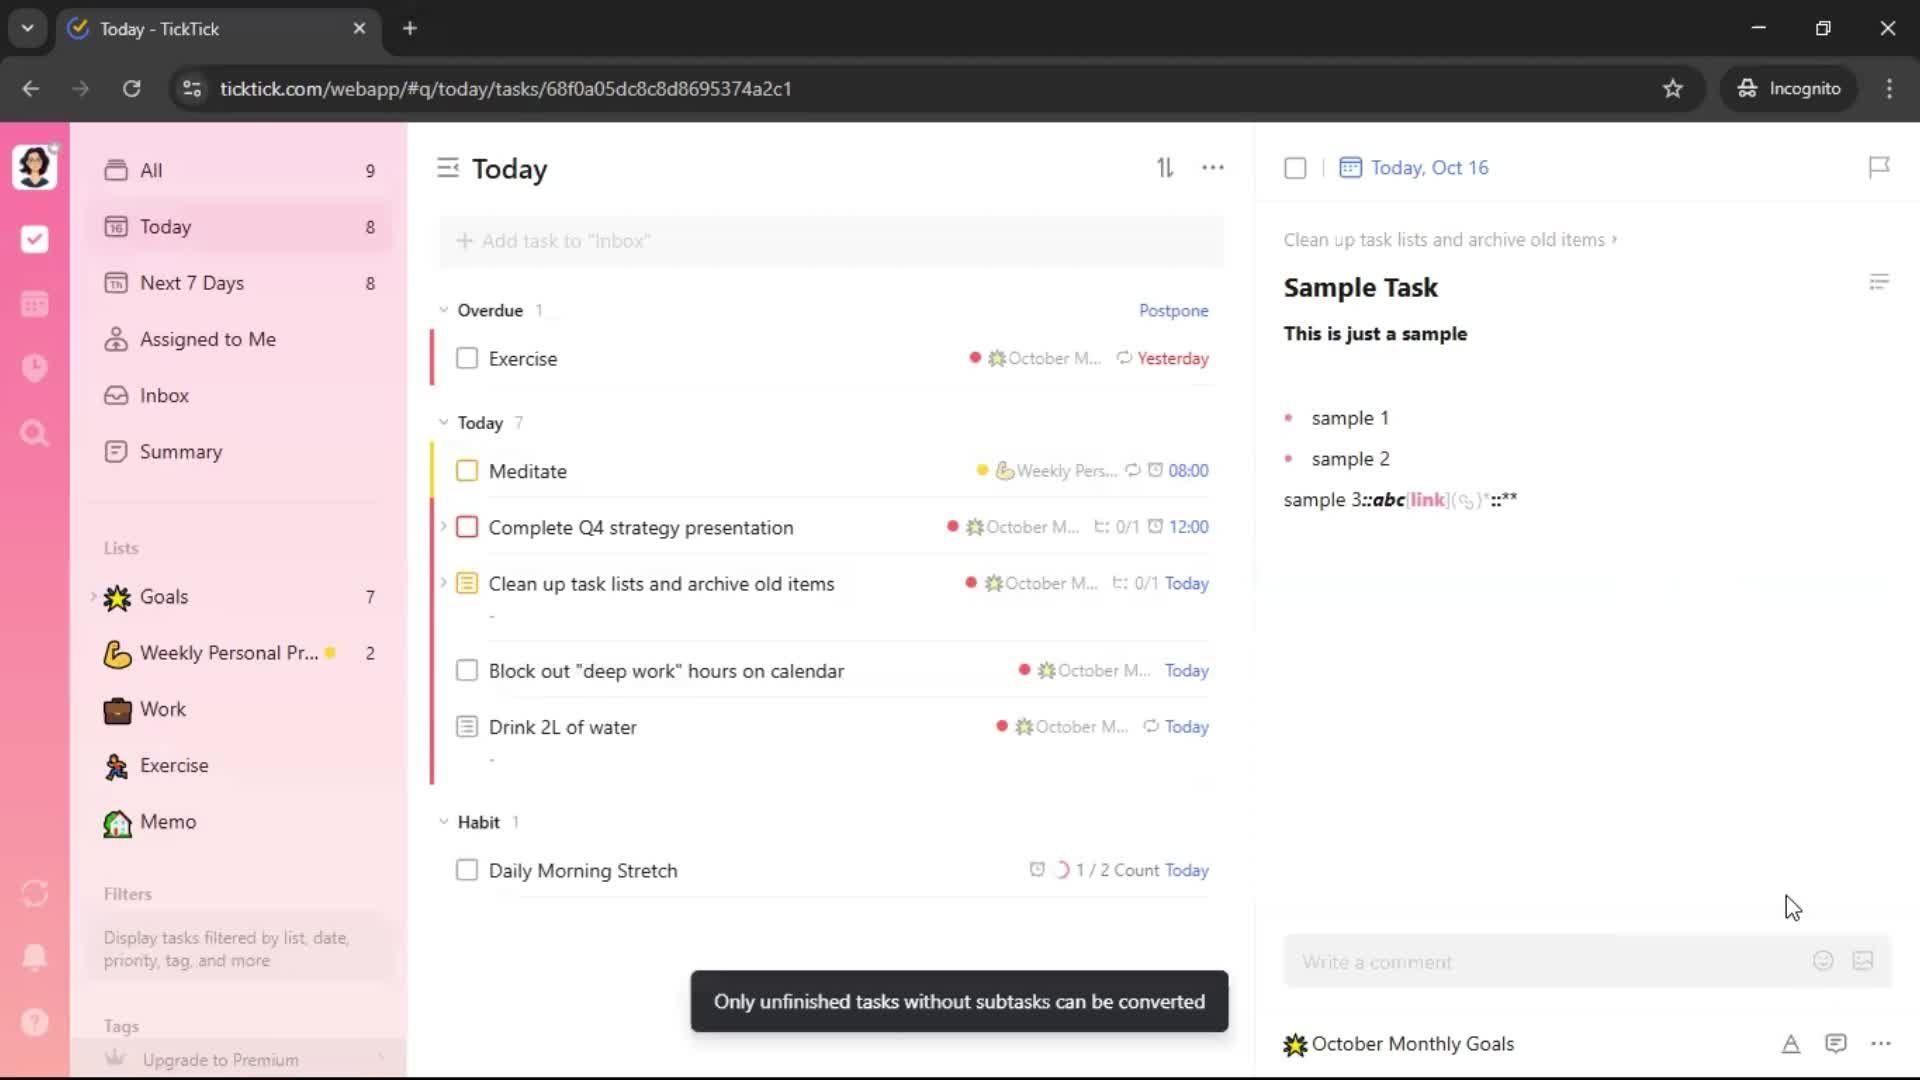Viewport: 1920px width, 1080px height.
Task: Check off the Exercise task
Action: (467, 358)
